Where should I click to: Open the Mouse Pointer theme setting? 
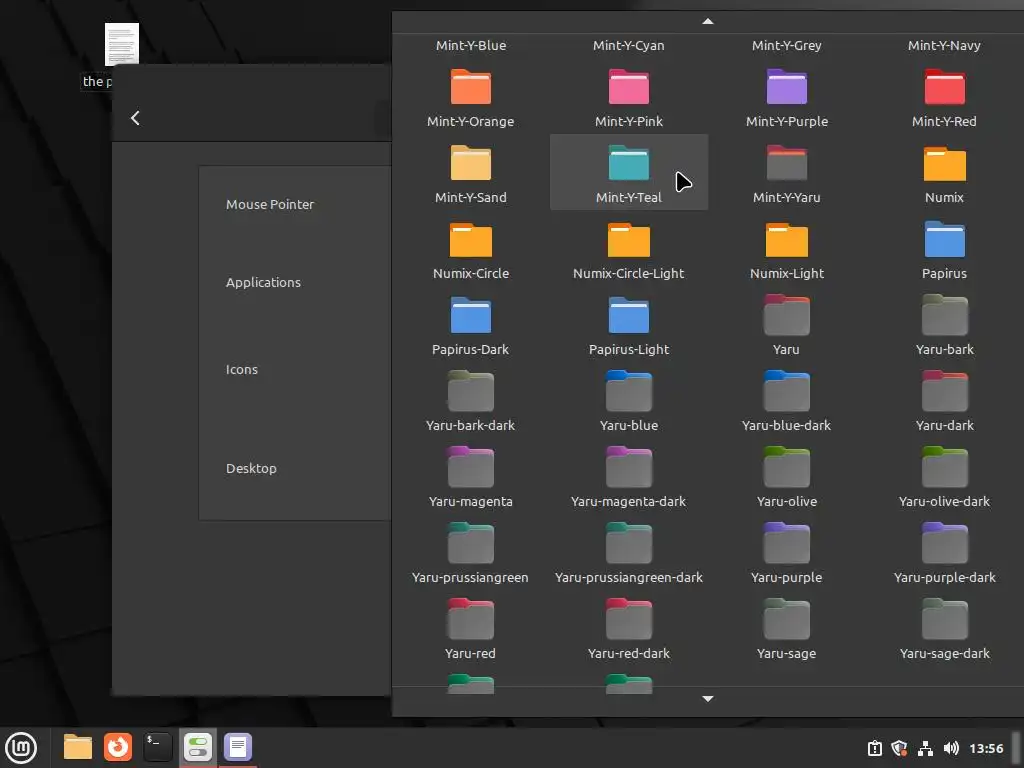coord(270,204)
